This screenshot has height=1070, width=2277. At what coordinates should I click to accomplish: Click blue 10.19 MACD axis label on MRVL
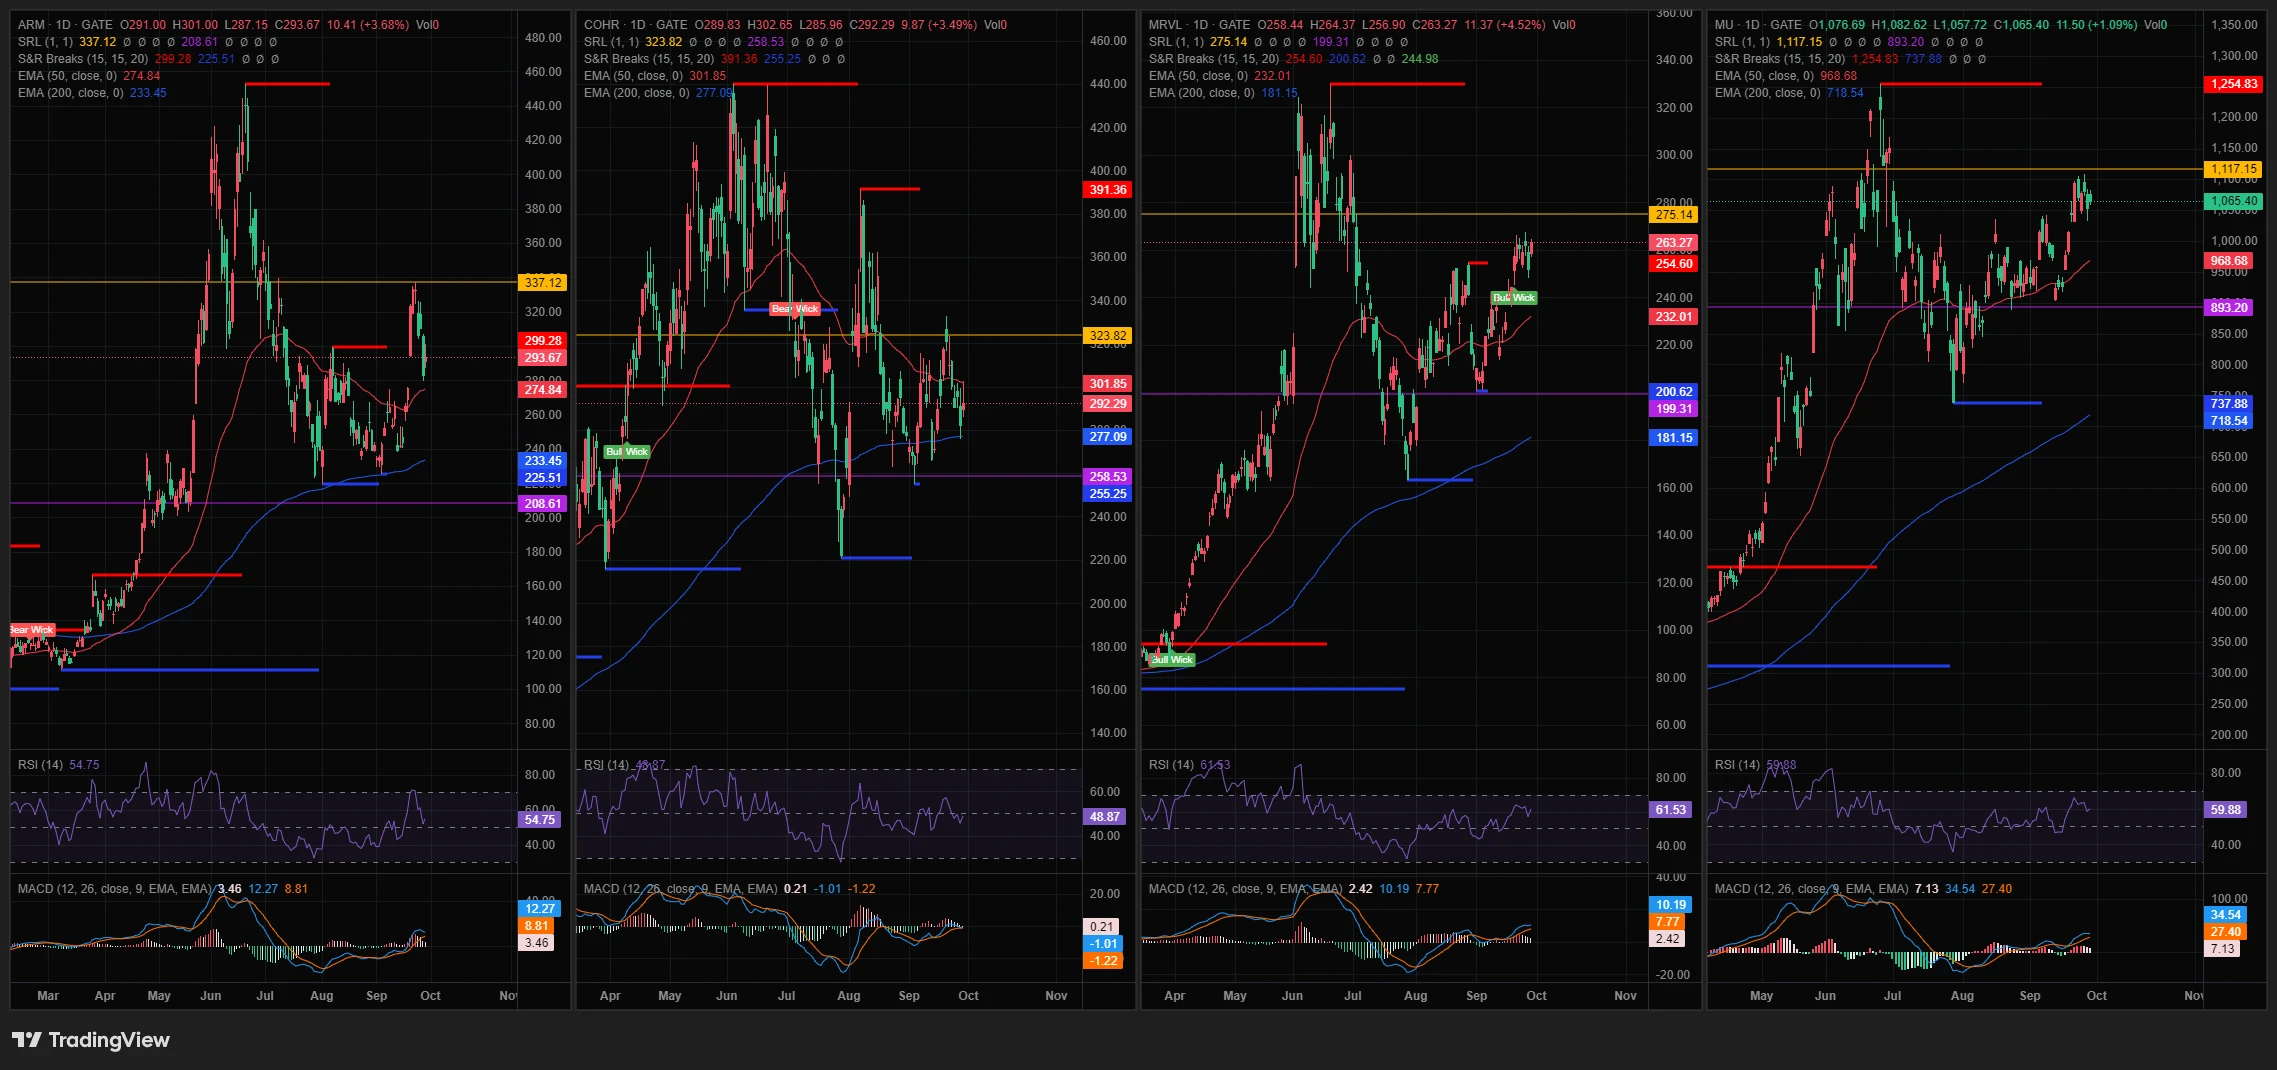(x=1671, y=905)
